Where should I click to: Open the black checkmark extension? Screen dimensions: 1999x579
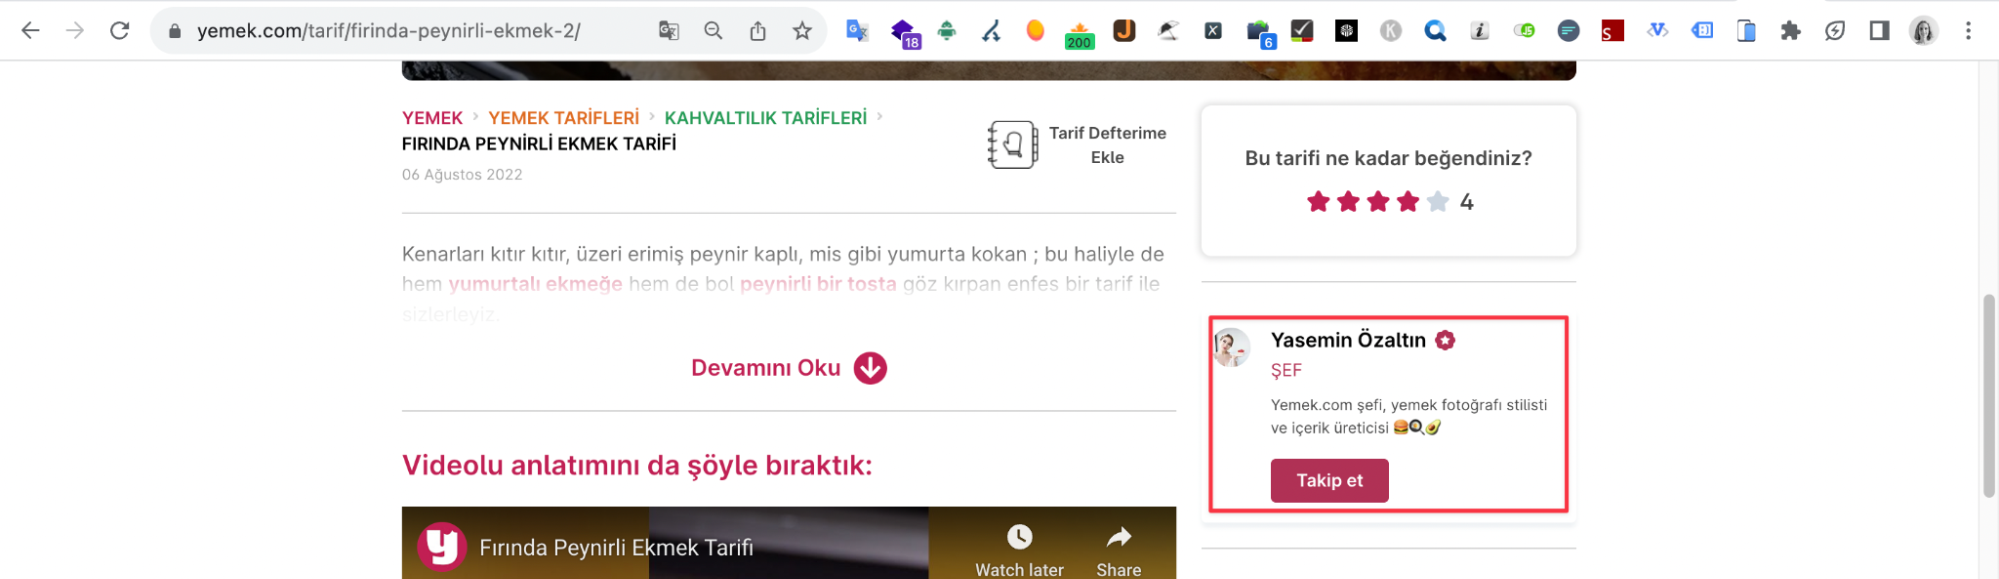pyautogui.click(x=1302, y=31)
